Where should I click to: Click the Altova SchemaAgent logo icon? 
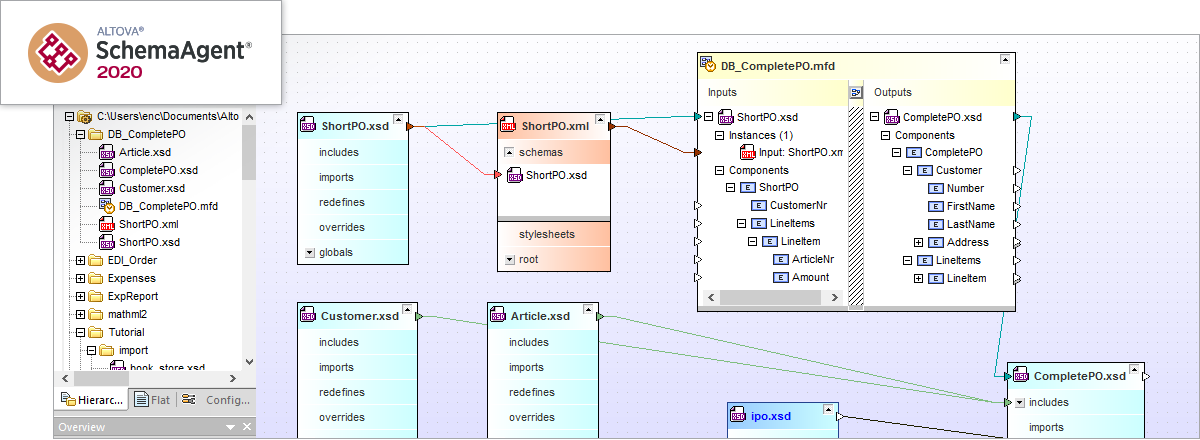pyautogui.click(x=60, y=52)
